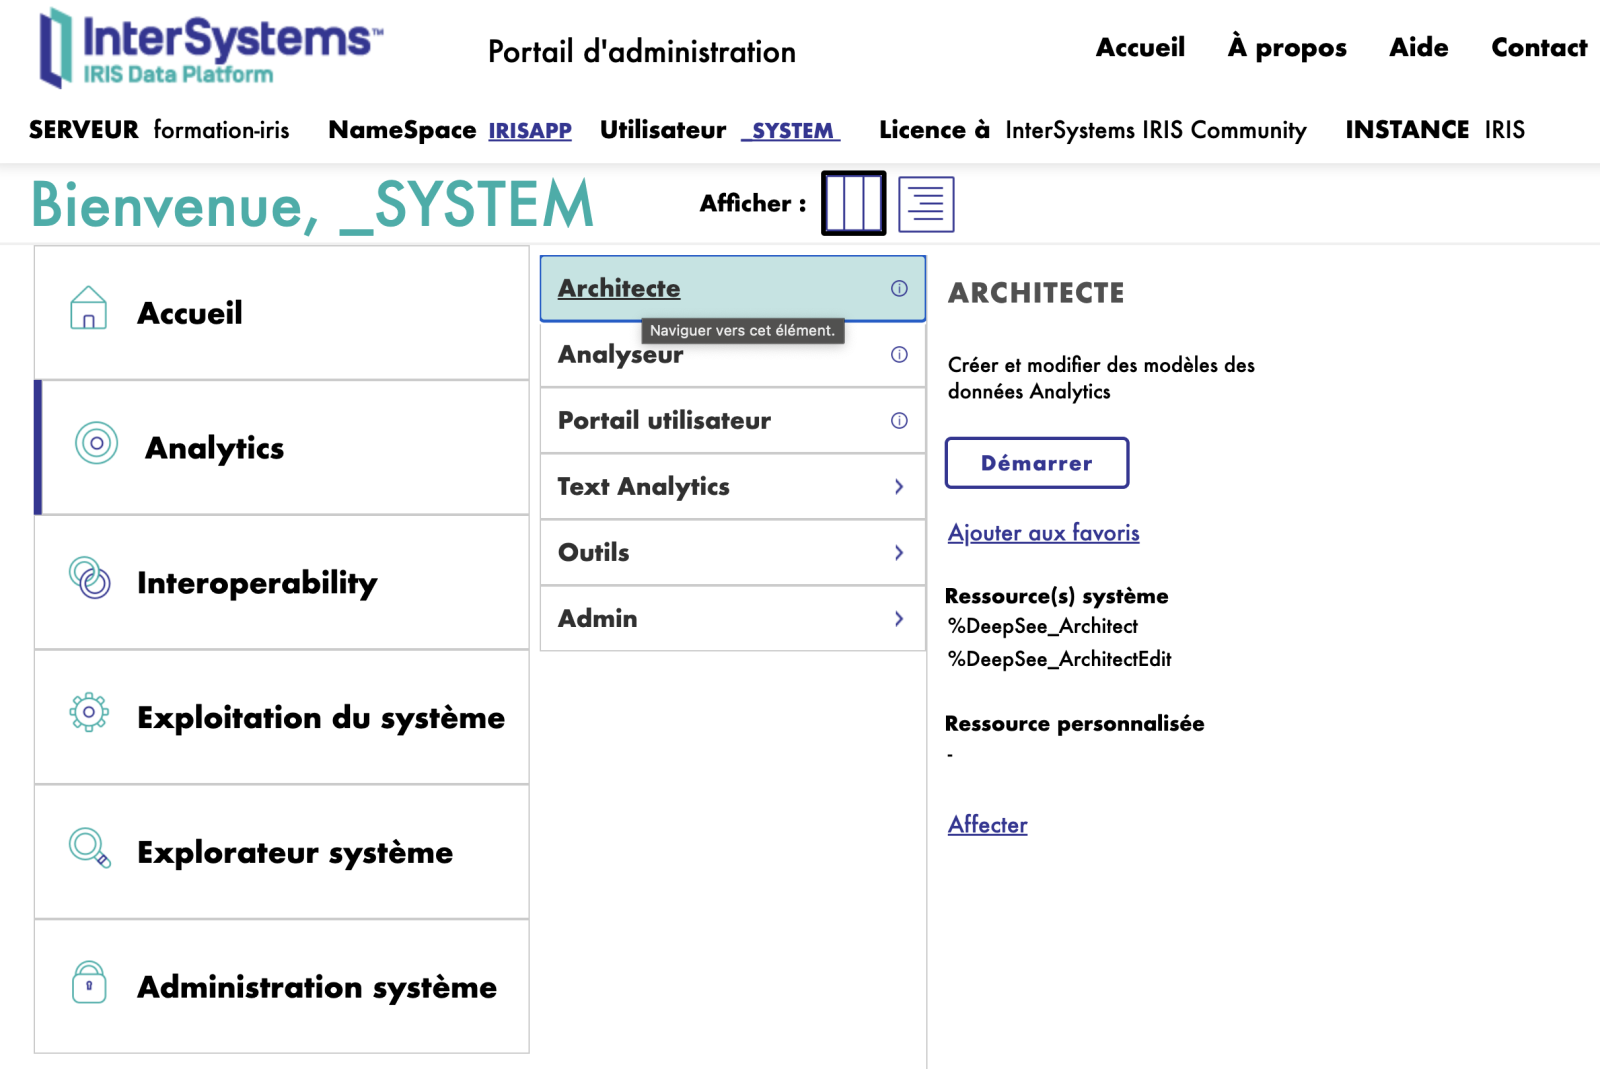Click the Accueil house icon in sidebar

(x=89, y=308)
